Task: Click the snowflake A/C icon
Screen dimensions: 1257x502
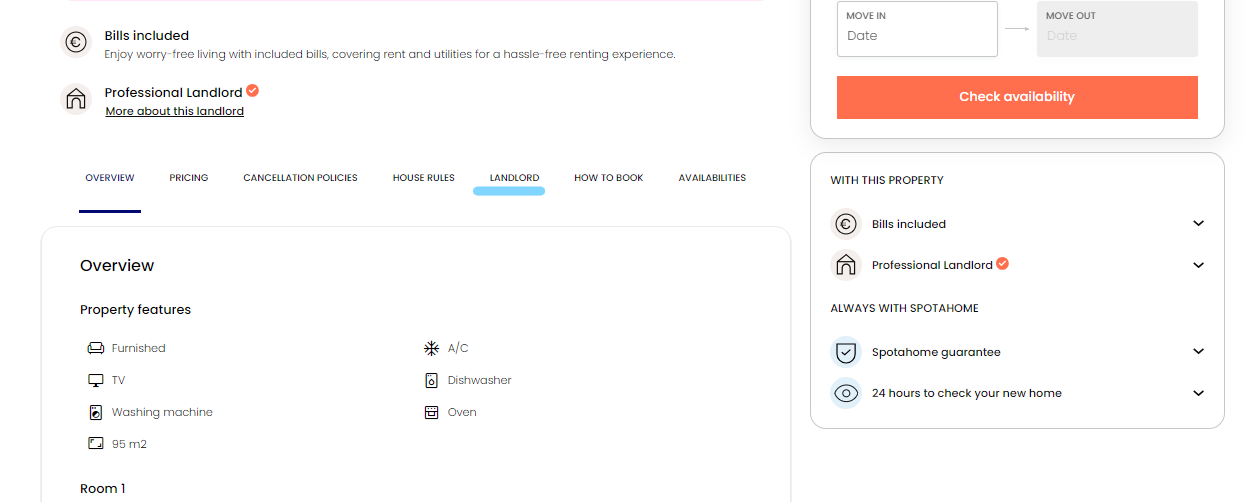Action: coord(432,348)
